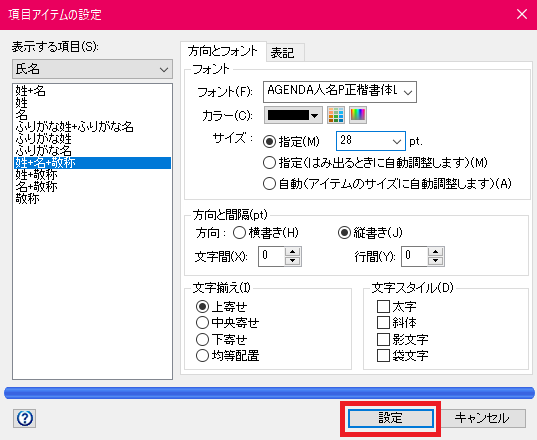Image resolution: width=537 pixels, height=440 pixels.
Task: Increase 文字間 spacing with up arrow
Action: click(292, 252)
